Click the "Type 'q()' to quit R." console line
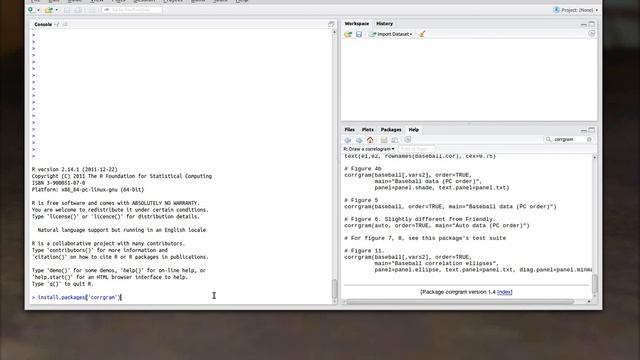This screenshot has height=360, width=640. coord(62,284)
